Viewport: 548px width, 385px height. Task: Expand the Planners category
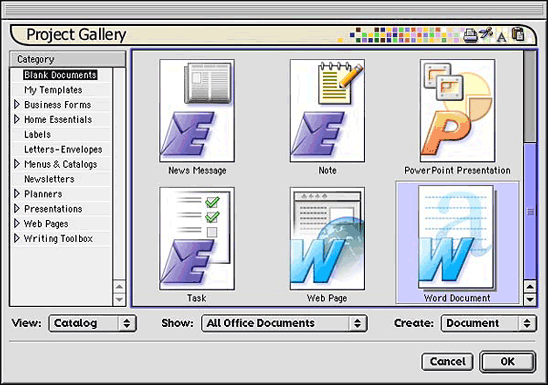(16, 194)
